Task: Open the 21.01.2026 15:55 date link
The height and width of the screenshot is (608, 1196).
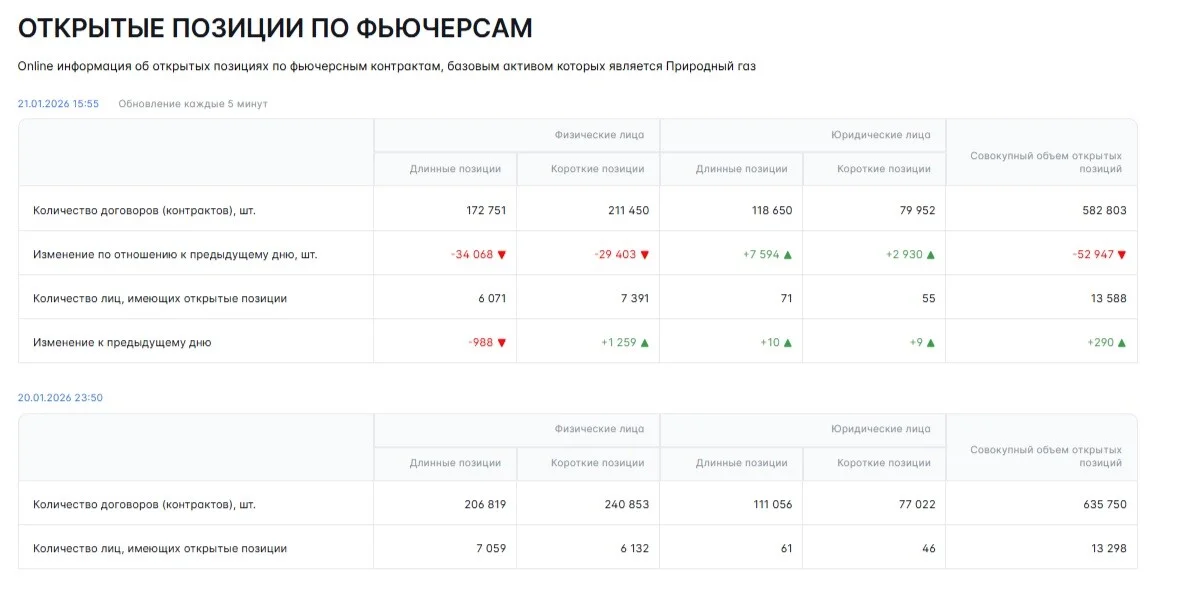Action: (x=58, y=104)
